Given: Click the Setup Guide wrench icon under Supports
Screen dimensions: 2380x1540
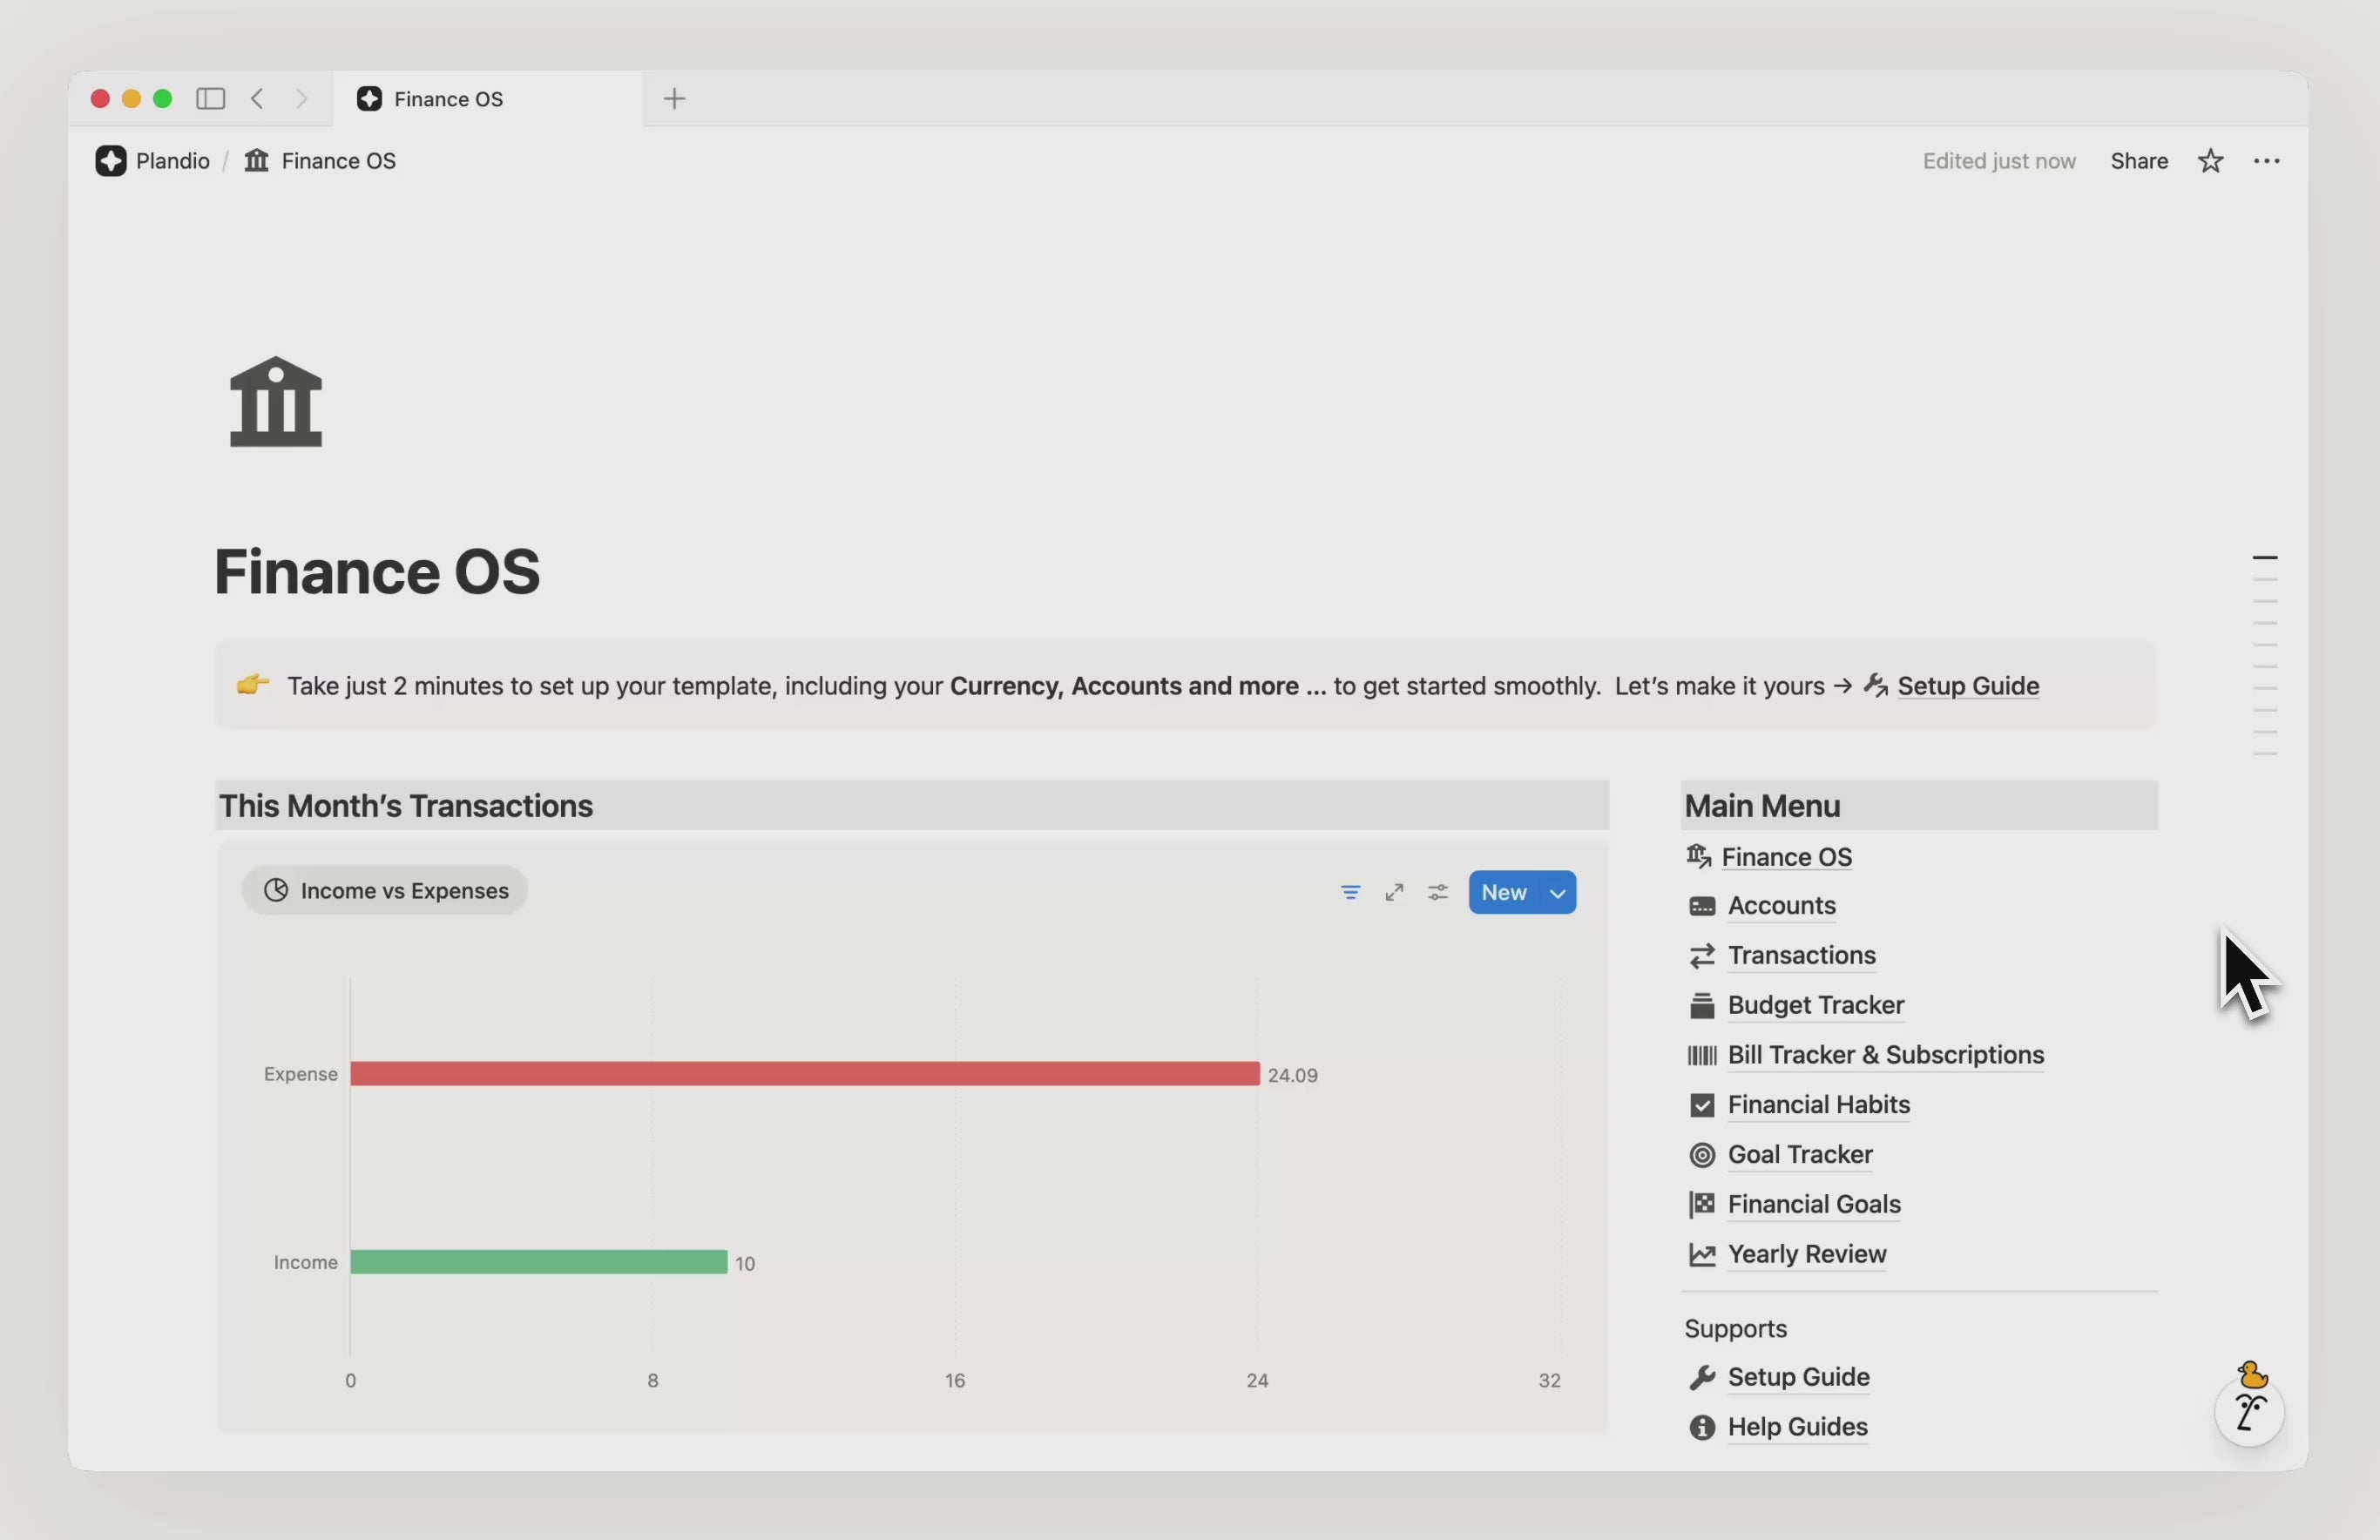Looking at the screenshot, I should coord(1702,1377).
